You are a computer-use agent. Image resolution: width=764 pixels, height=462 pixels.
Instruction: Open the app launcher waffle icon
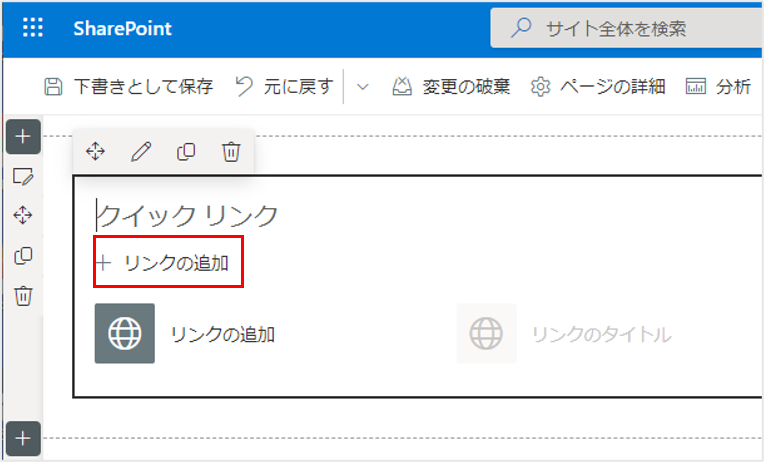coord(33,28)
